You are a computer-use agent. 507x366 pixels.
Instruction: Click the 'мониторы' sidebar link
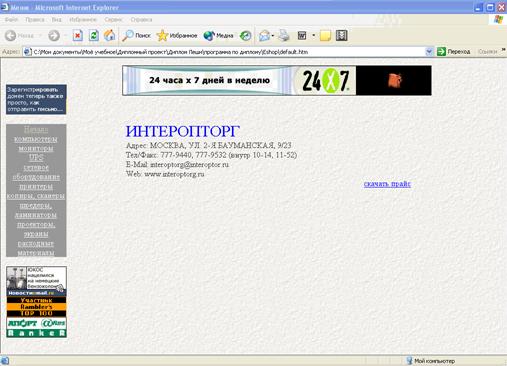tap(36, 148)
